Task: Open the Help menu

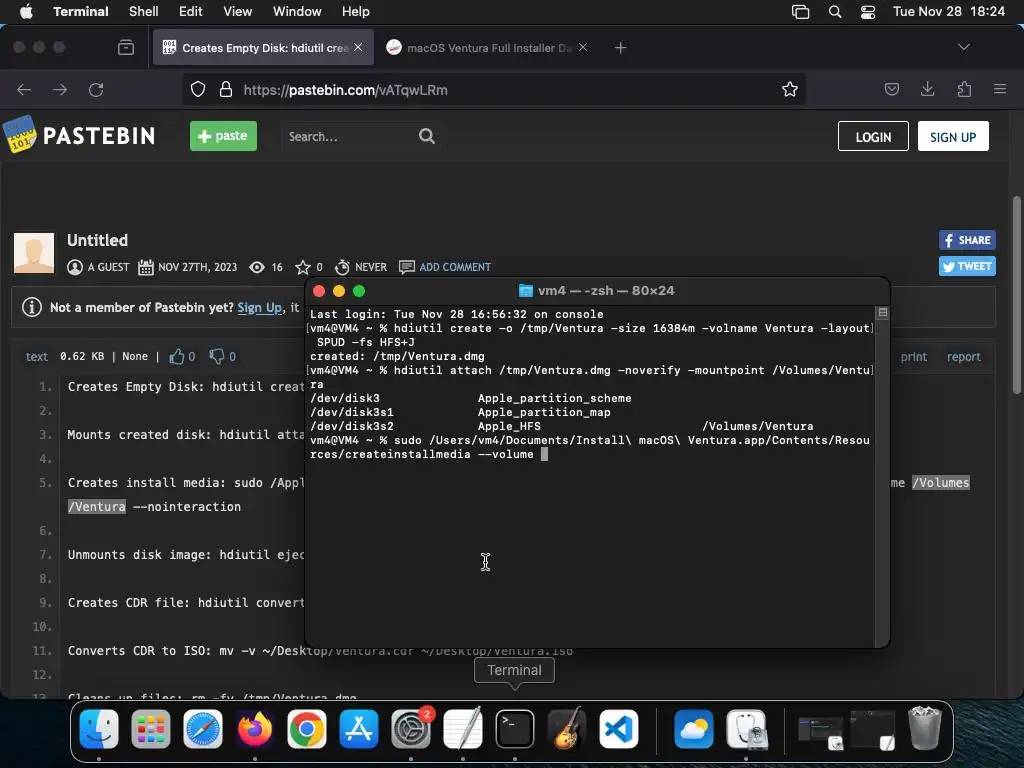Action: [x=355, y=12]
